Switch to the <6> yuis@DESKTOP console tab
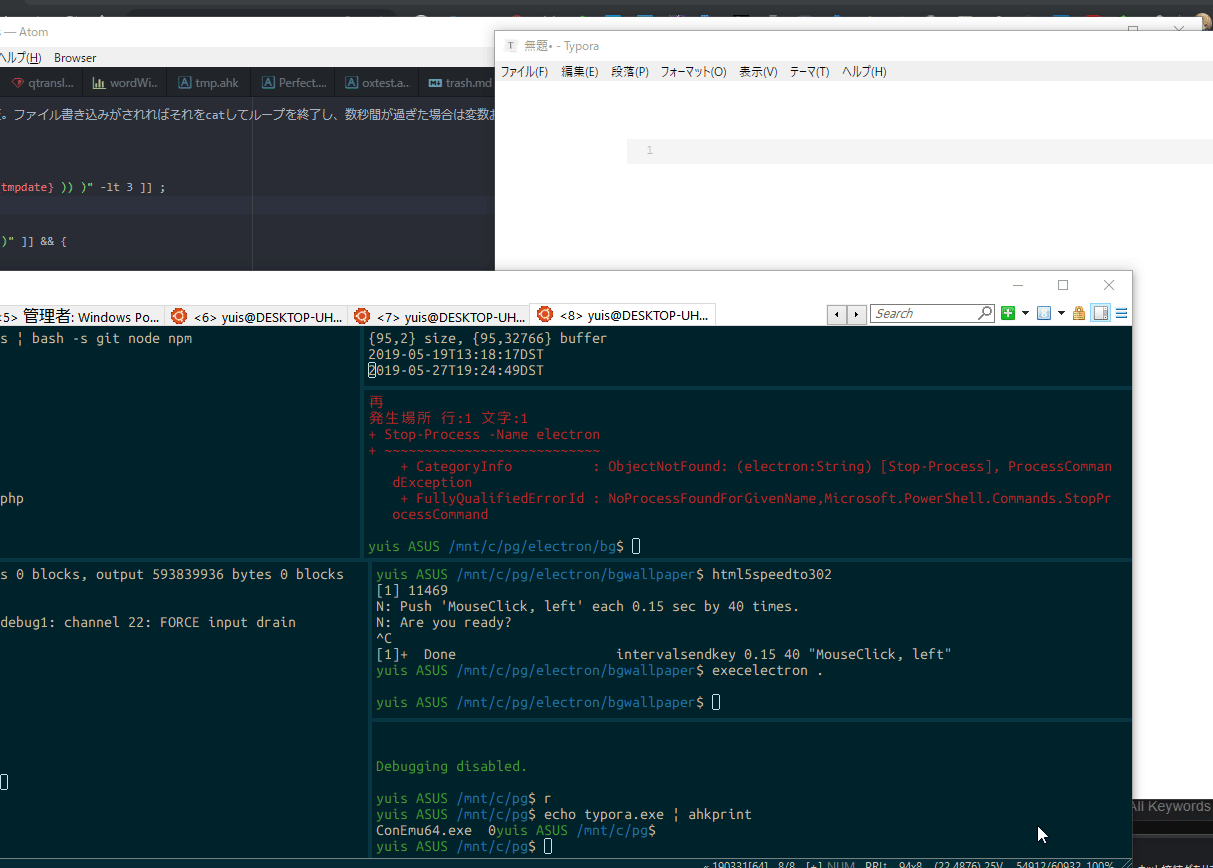The height and width of the screenshot is (868, 1213). click(x=257, y=316)
